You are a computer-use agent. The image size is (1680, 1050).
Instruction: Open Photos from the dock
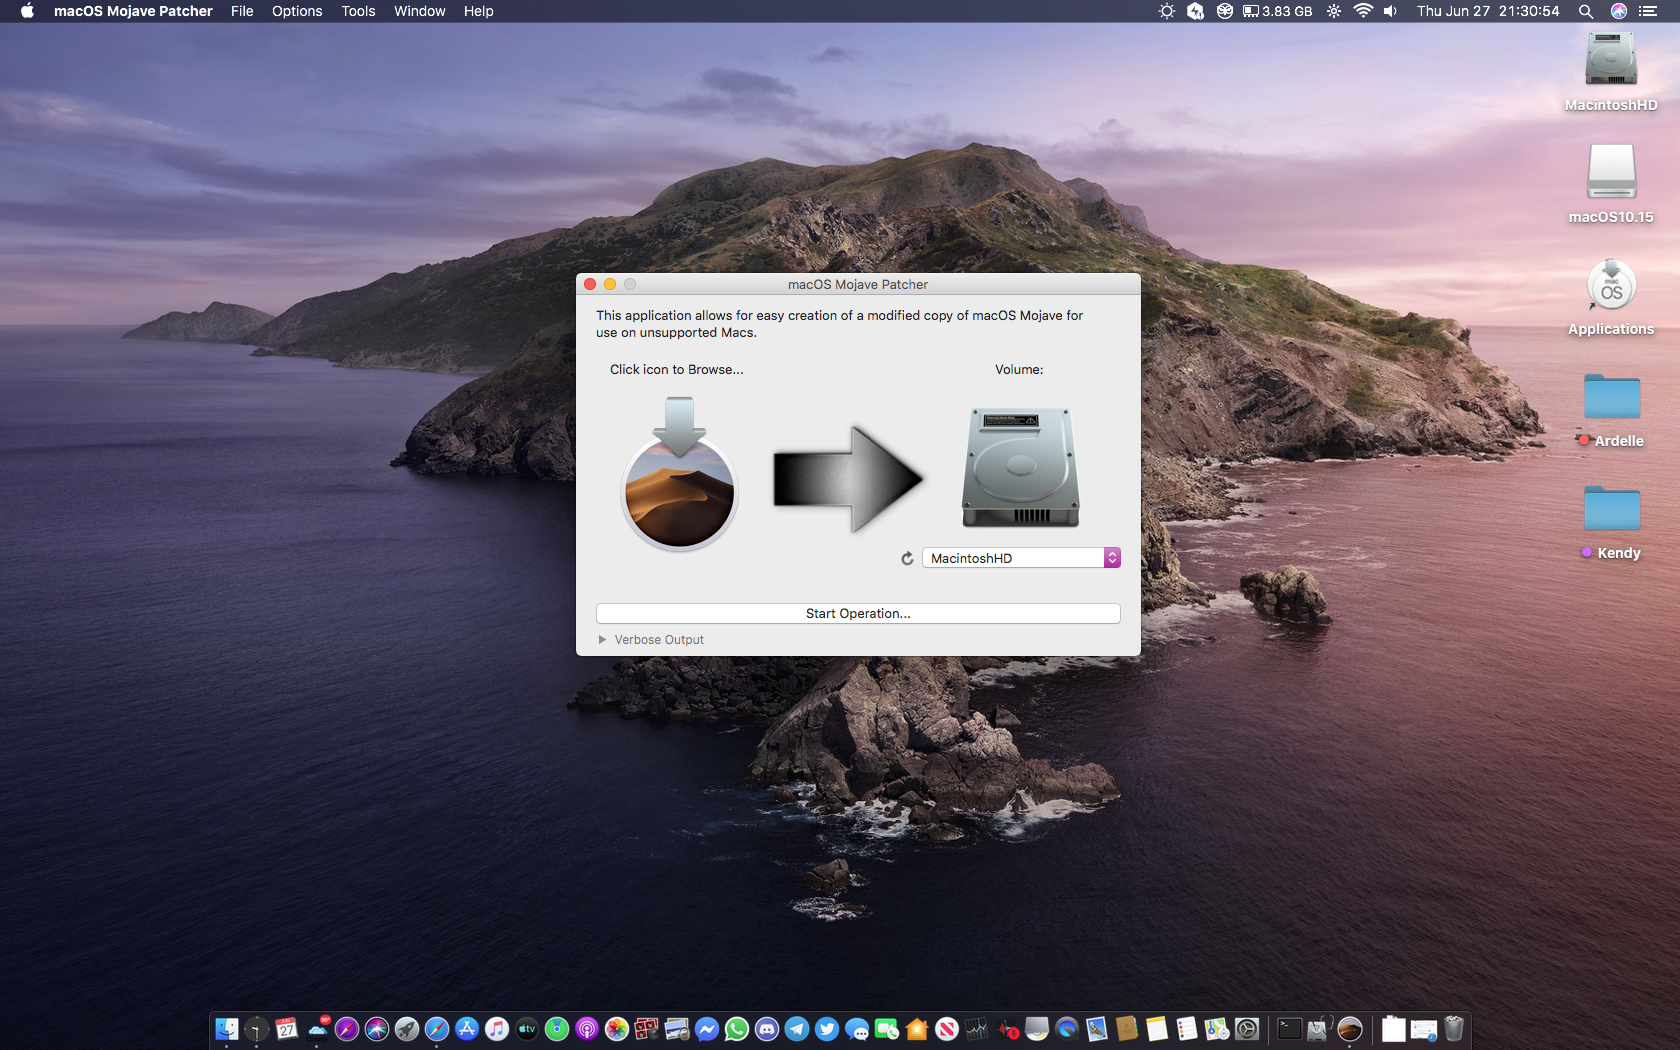(x=617, y=1028)
